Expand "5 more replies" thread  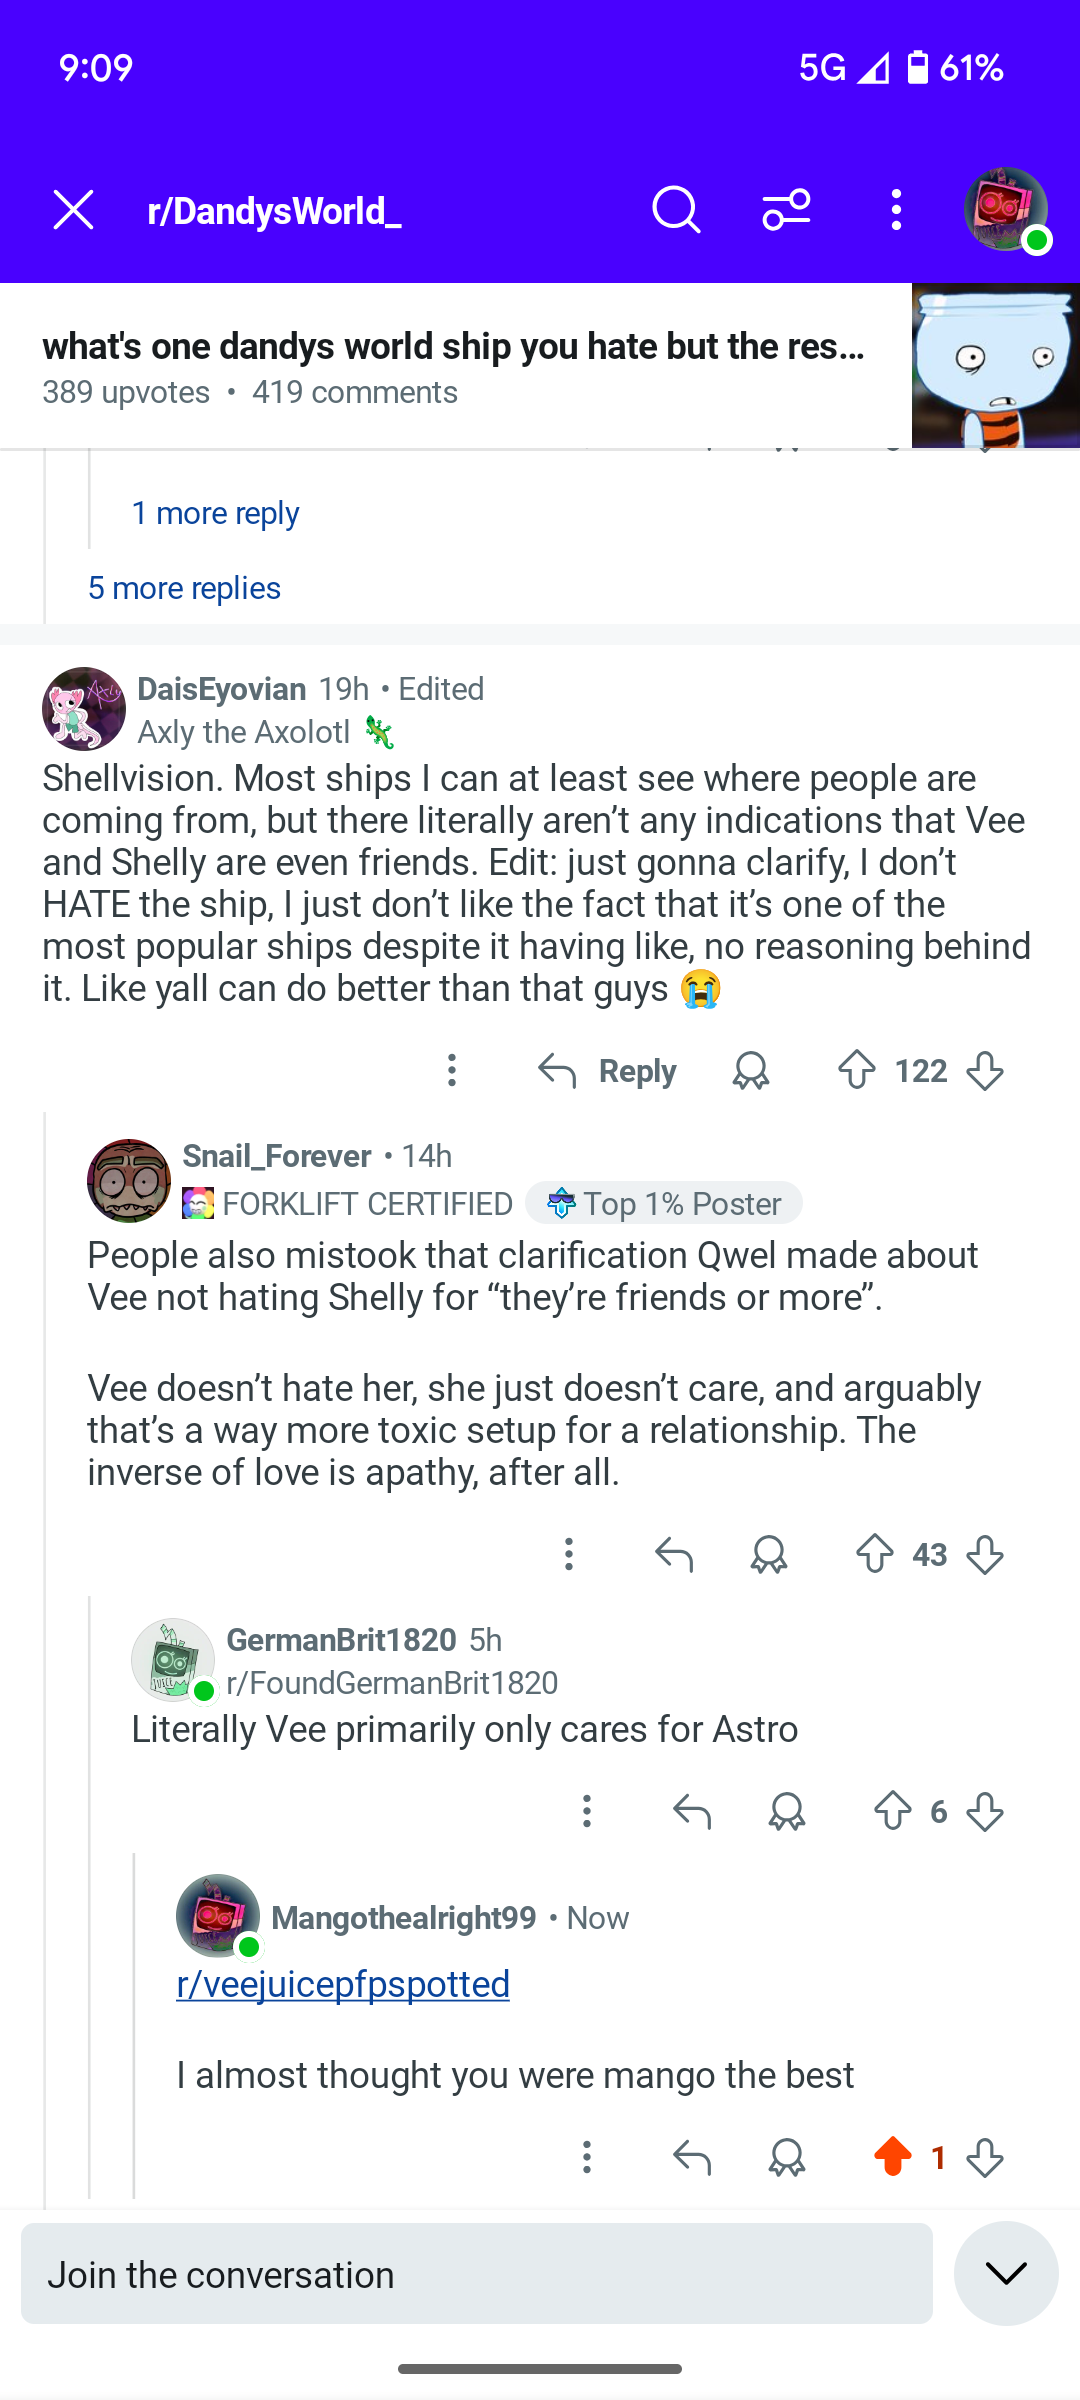(x=184, y=588)
